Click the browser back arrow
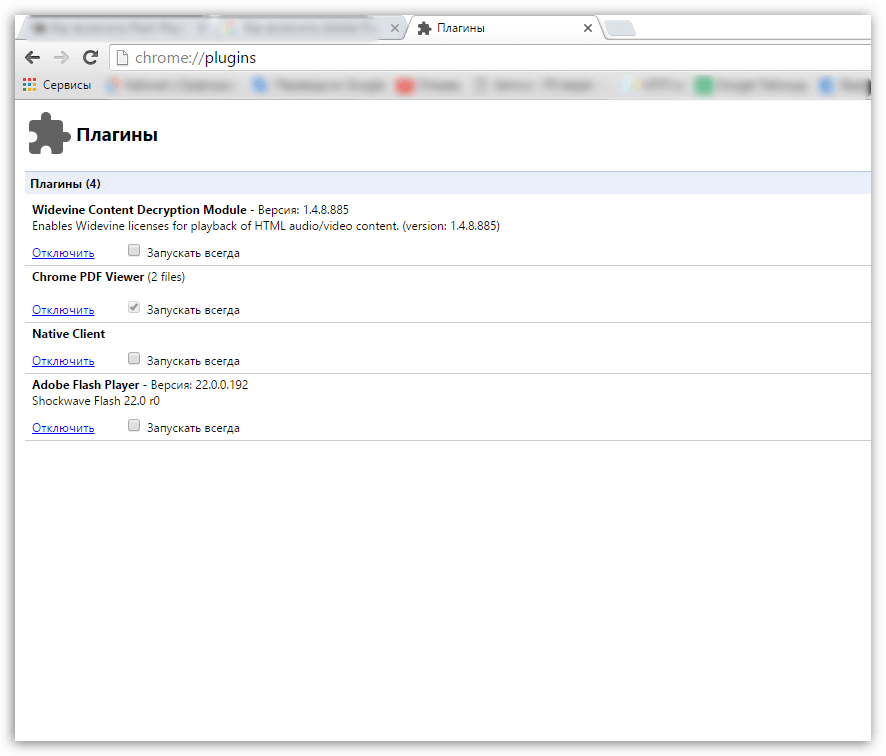 tap(33, 58)
